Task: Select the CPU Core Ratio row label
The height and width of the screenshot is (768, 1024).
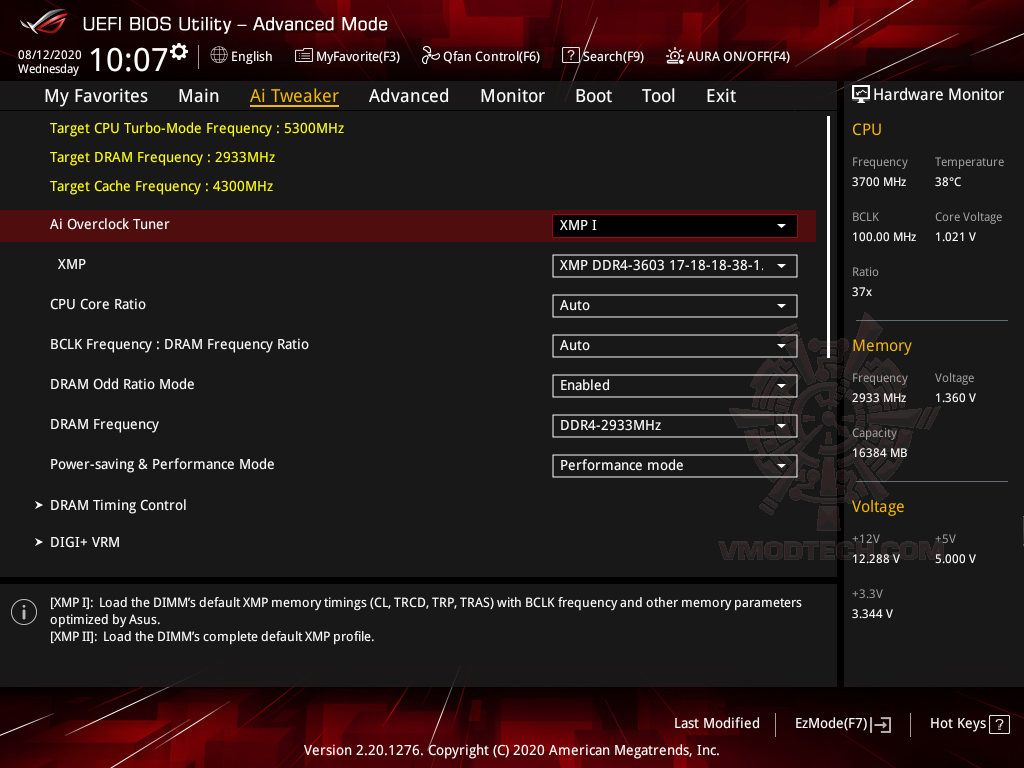Action: coord(98,304)
